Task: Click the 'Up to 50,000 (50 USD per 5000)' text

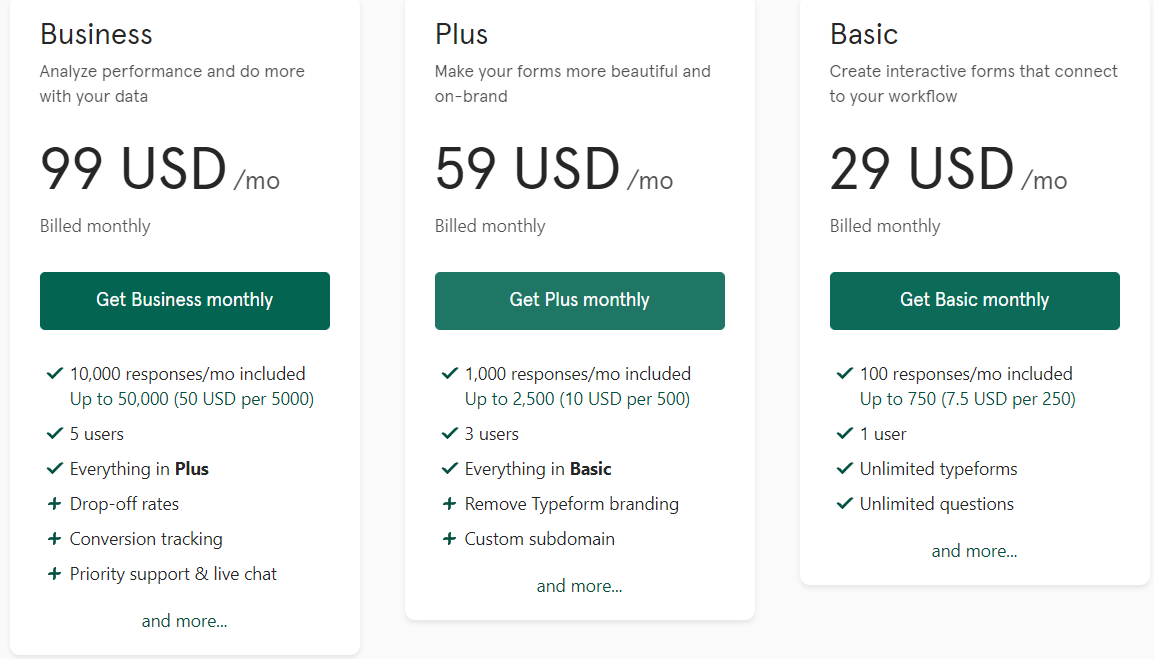Action: click(192, 399)
